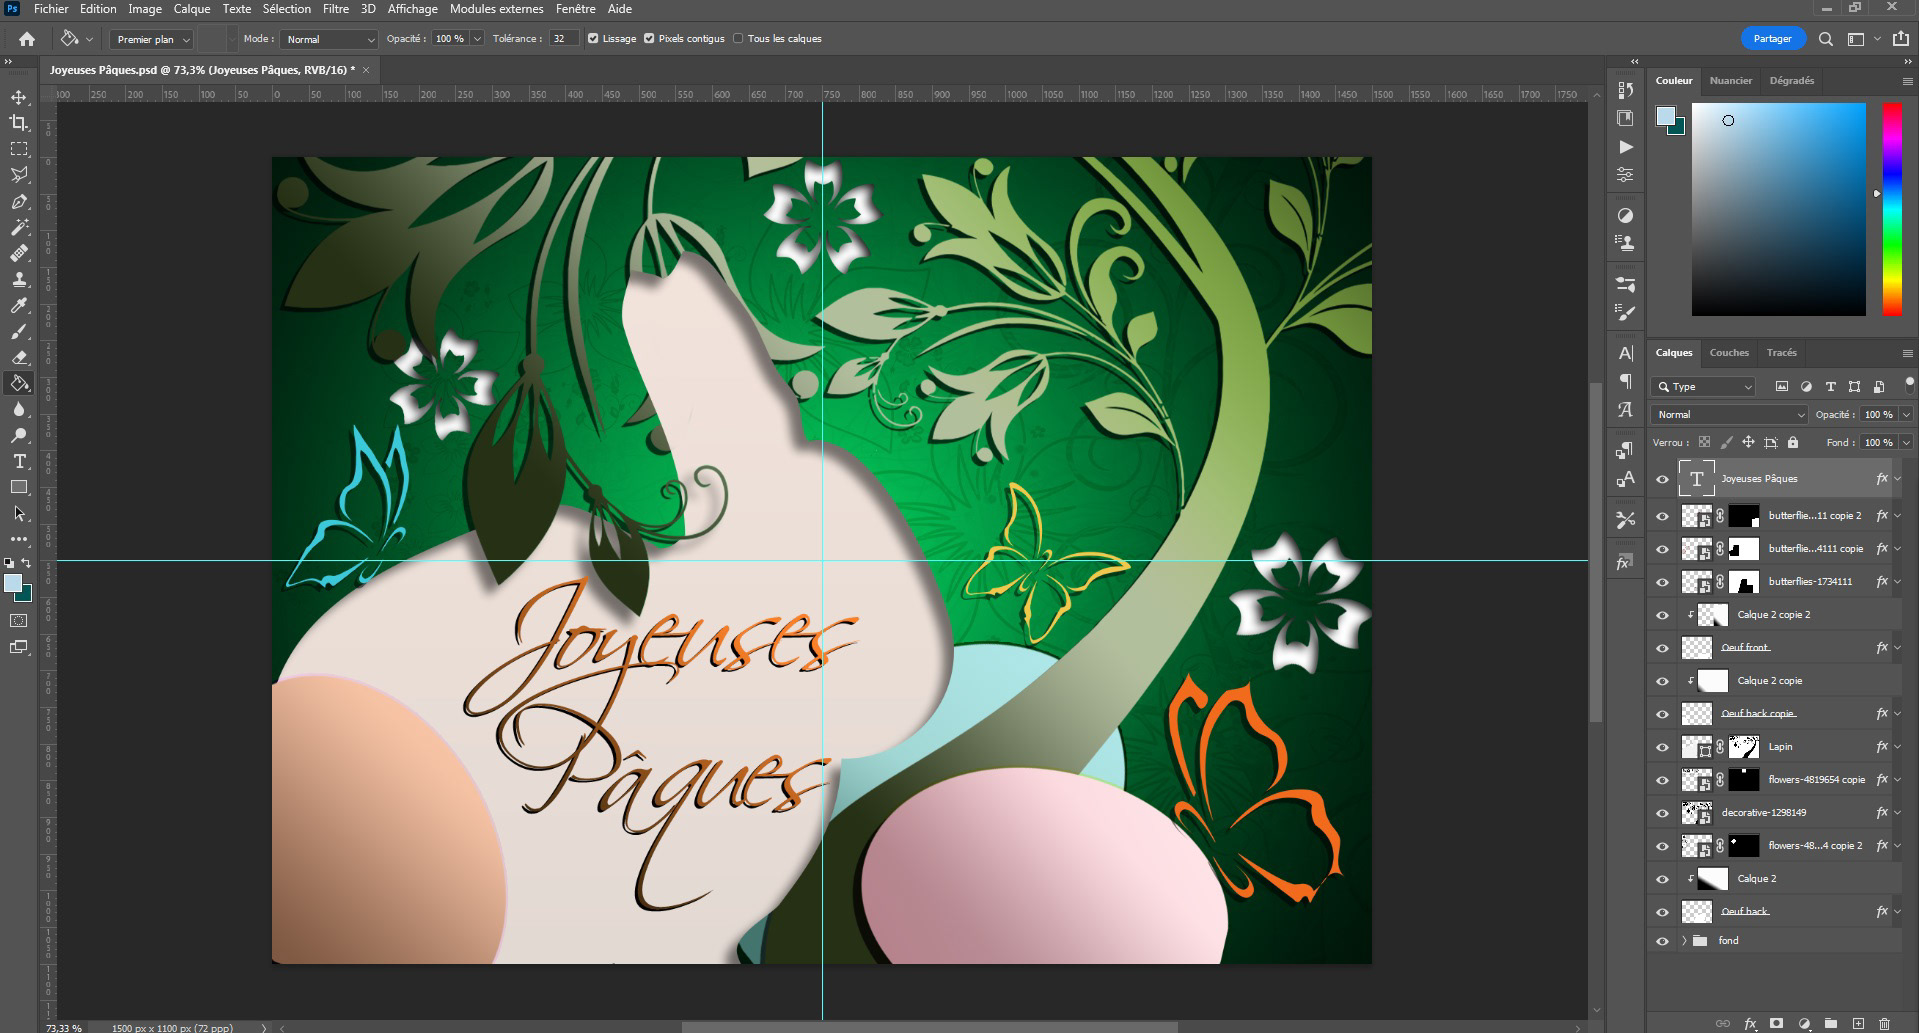Select the Healing Brush tool

tap(19, 253)
